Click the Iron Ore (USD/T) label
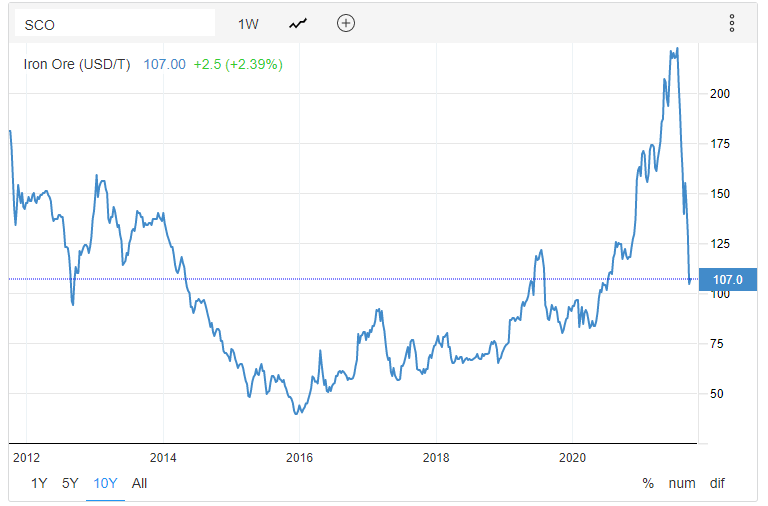This screenshot has width=768, height=506. pyautogui.click(x=77, y=64)
